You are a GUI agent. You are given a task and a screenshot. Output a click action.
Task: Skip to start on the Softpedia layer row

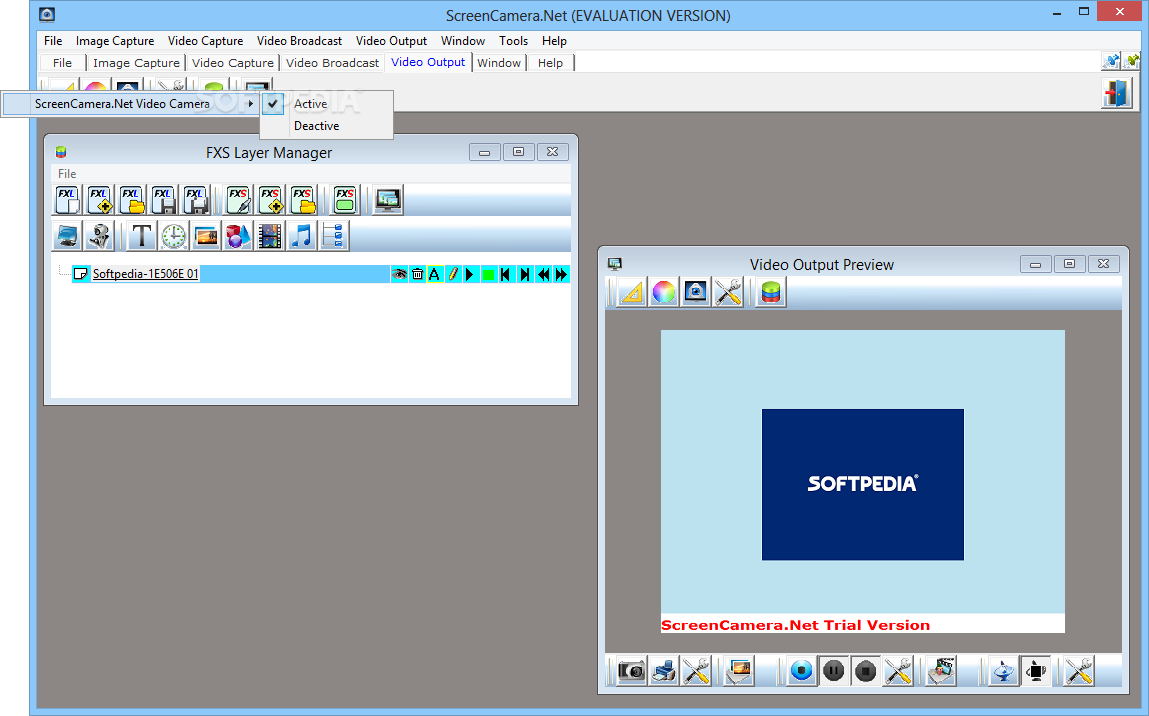(506, 274)
